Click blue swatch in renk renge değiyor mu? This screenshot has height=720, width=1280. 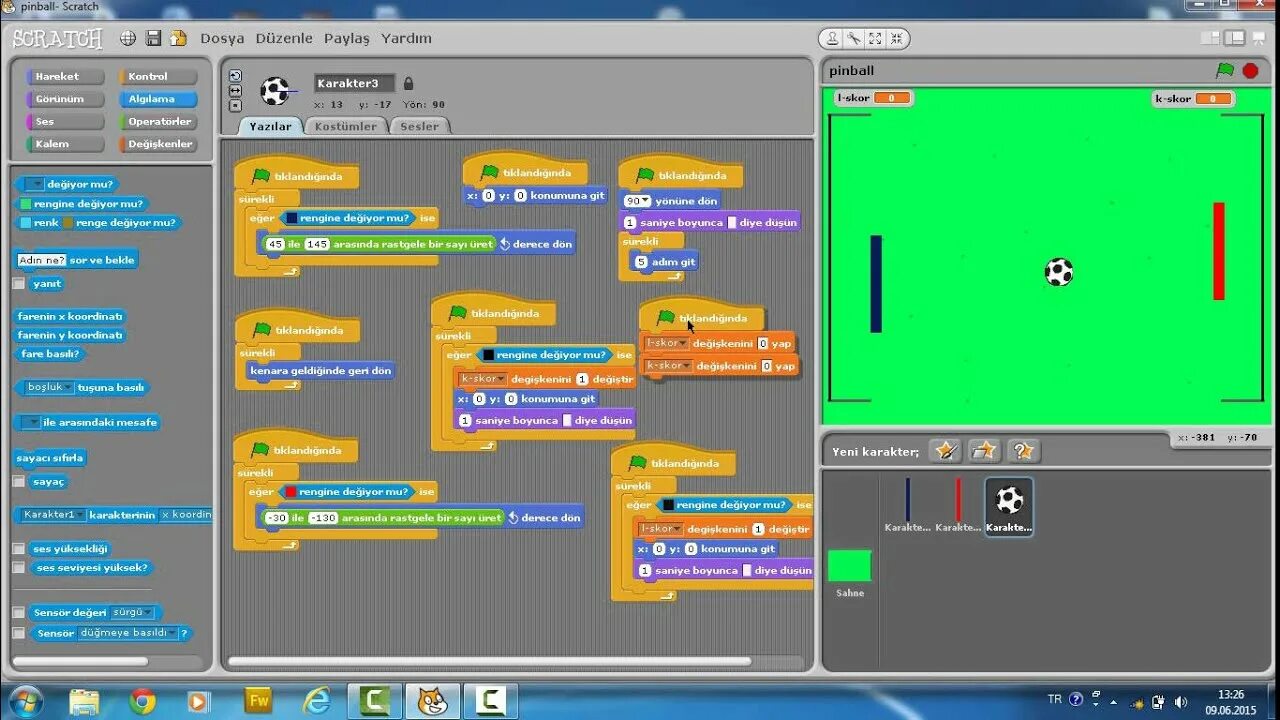pyautogui.click(x=26, y=223)
